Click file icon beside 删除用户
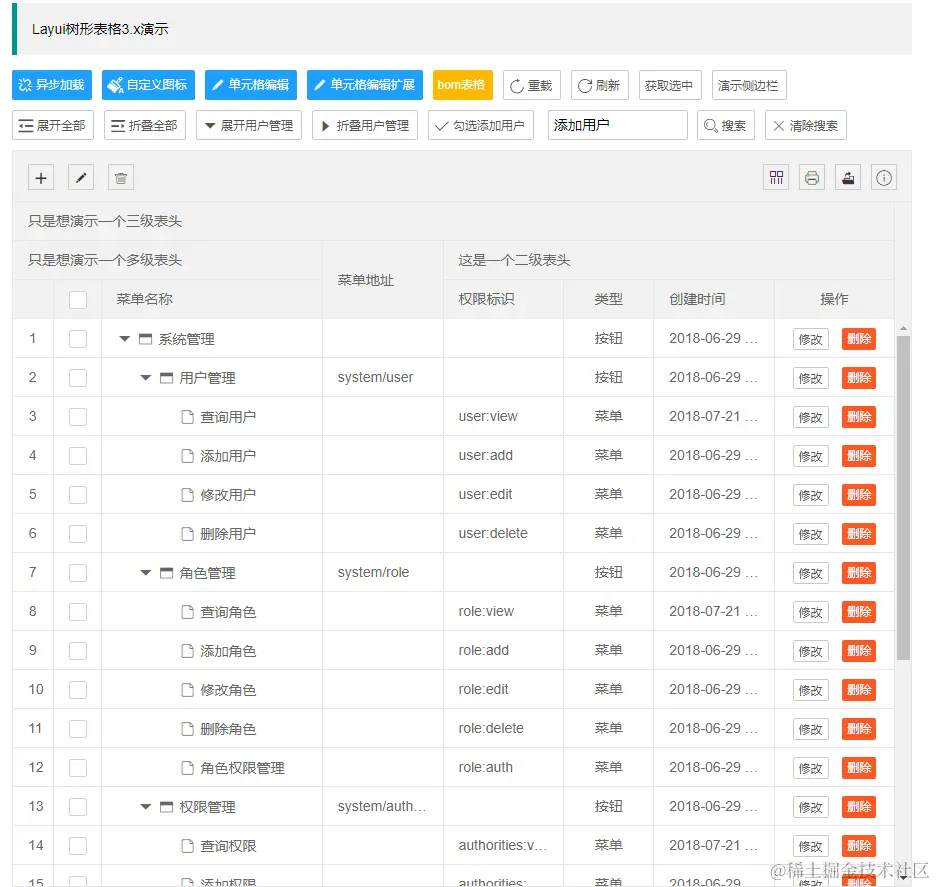The height and width of the screenshot is (887, 936). 187,534
